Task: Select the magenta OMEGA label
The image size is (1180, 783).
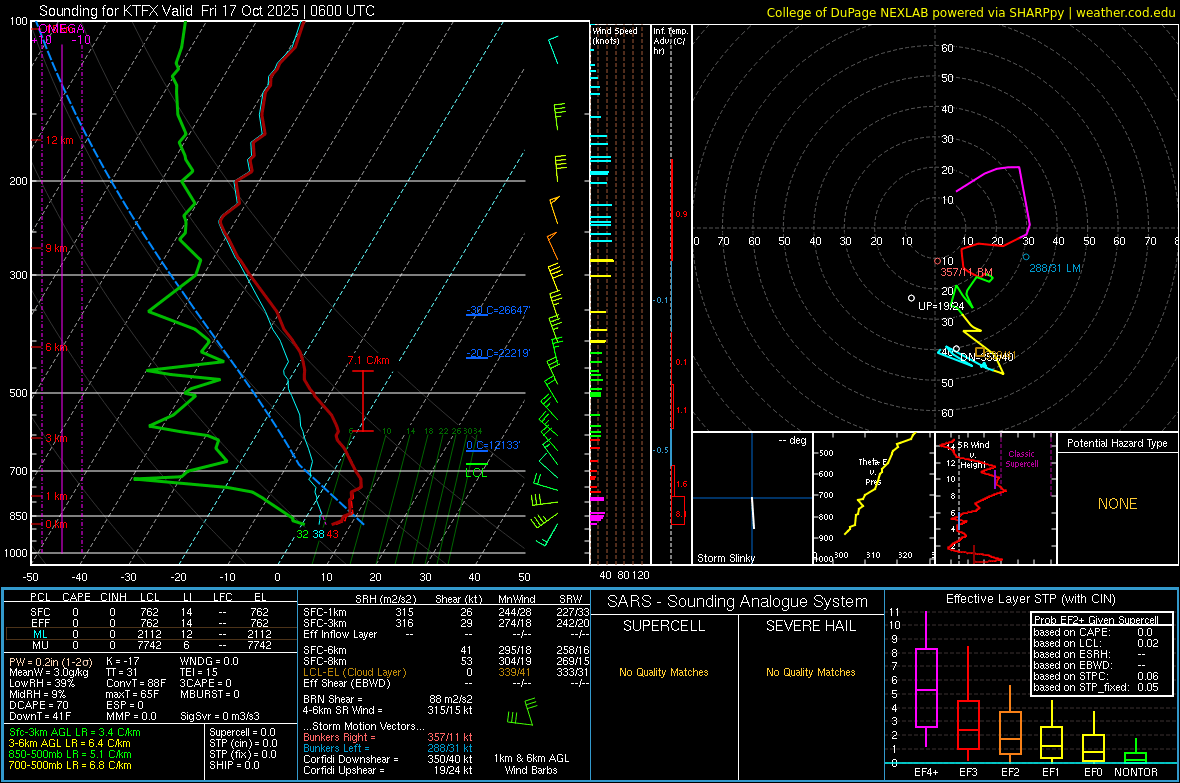Action: [61, 29]
